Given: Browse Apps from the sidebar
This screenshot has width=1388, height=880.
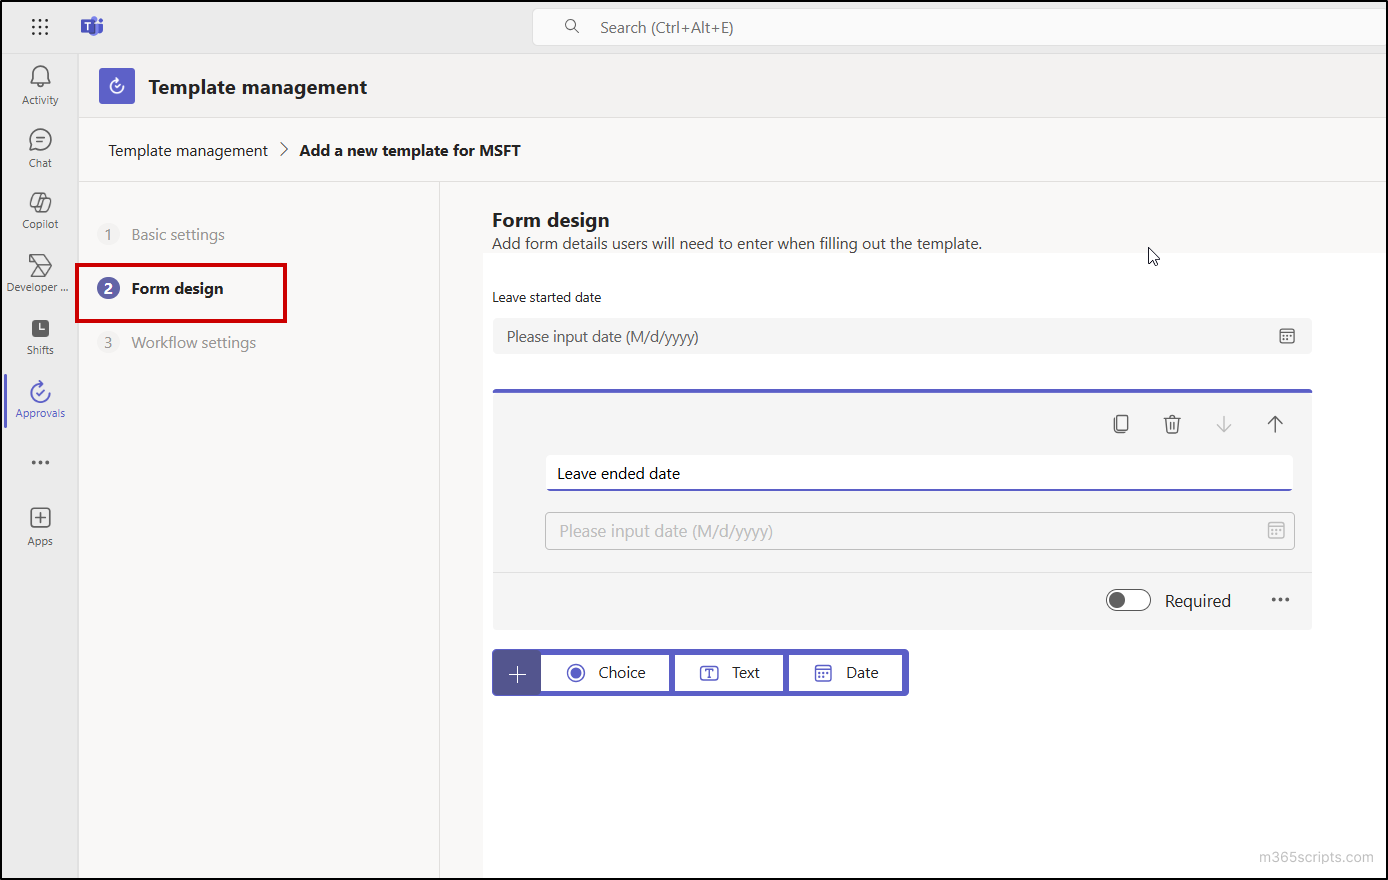Looking at the screenshot, I should tap(40, 525).
